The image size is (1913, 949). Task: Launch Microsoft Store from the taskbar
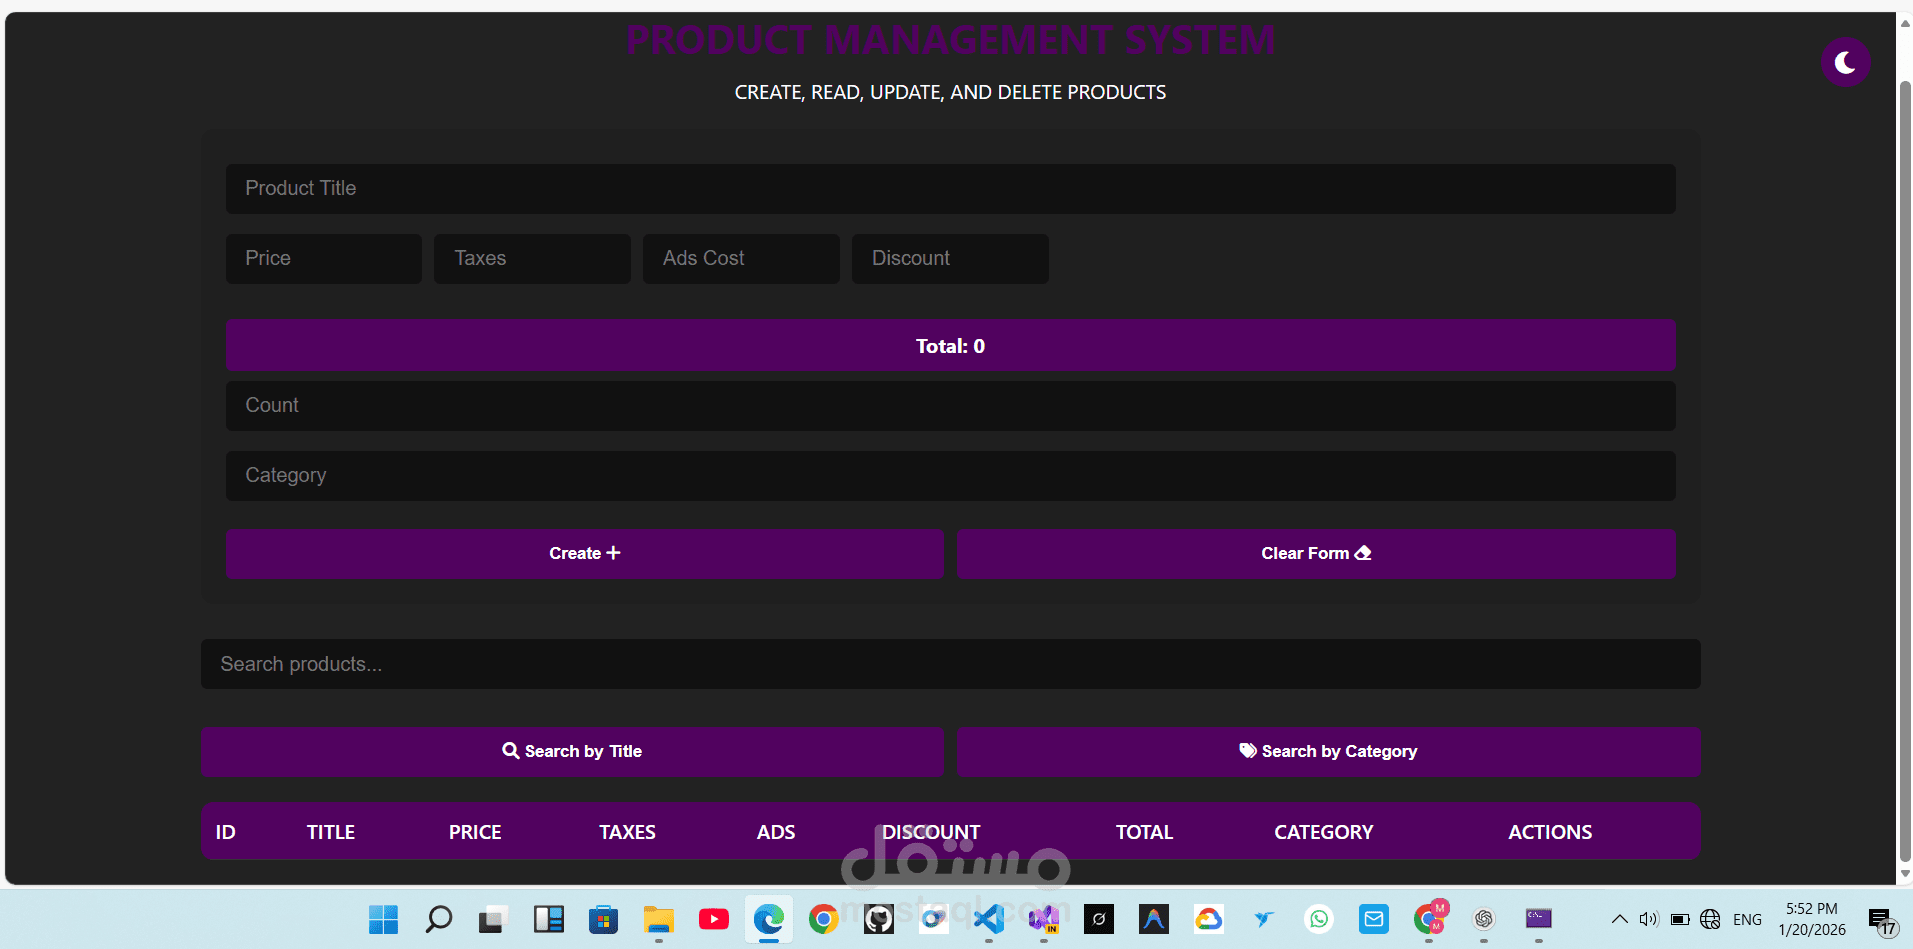click(x=603, y=919)
